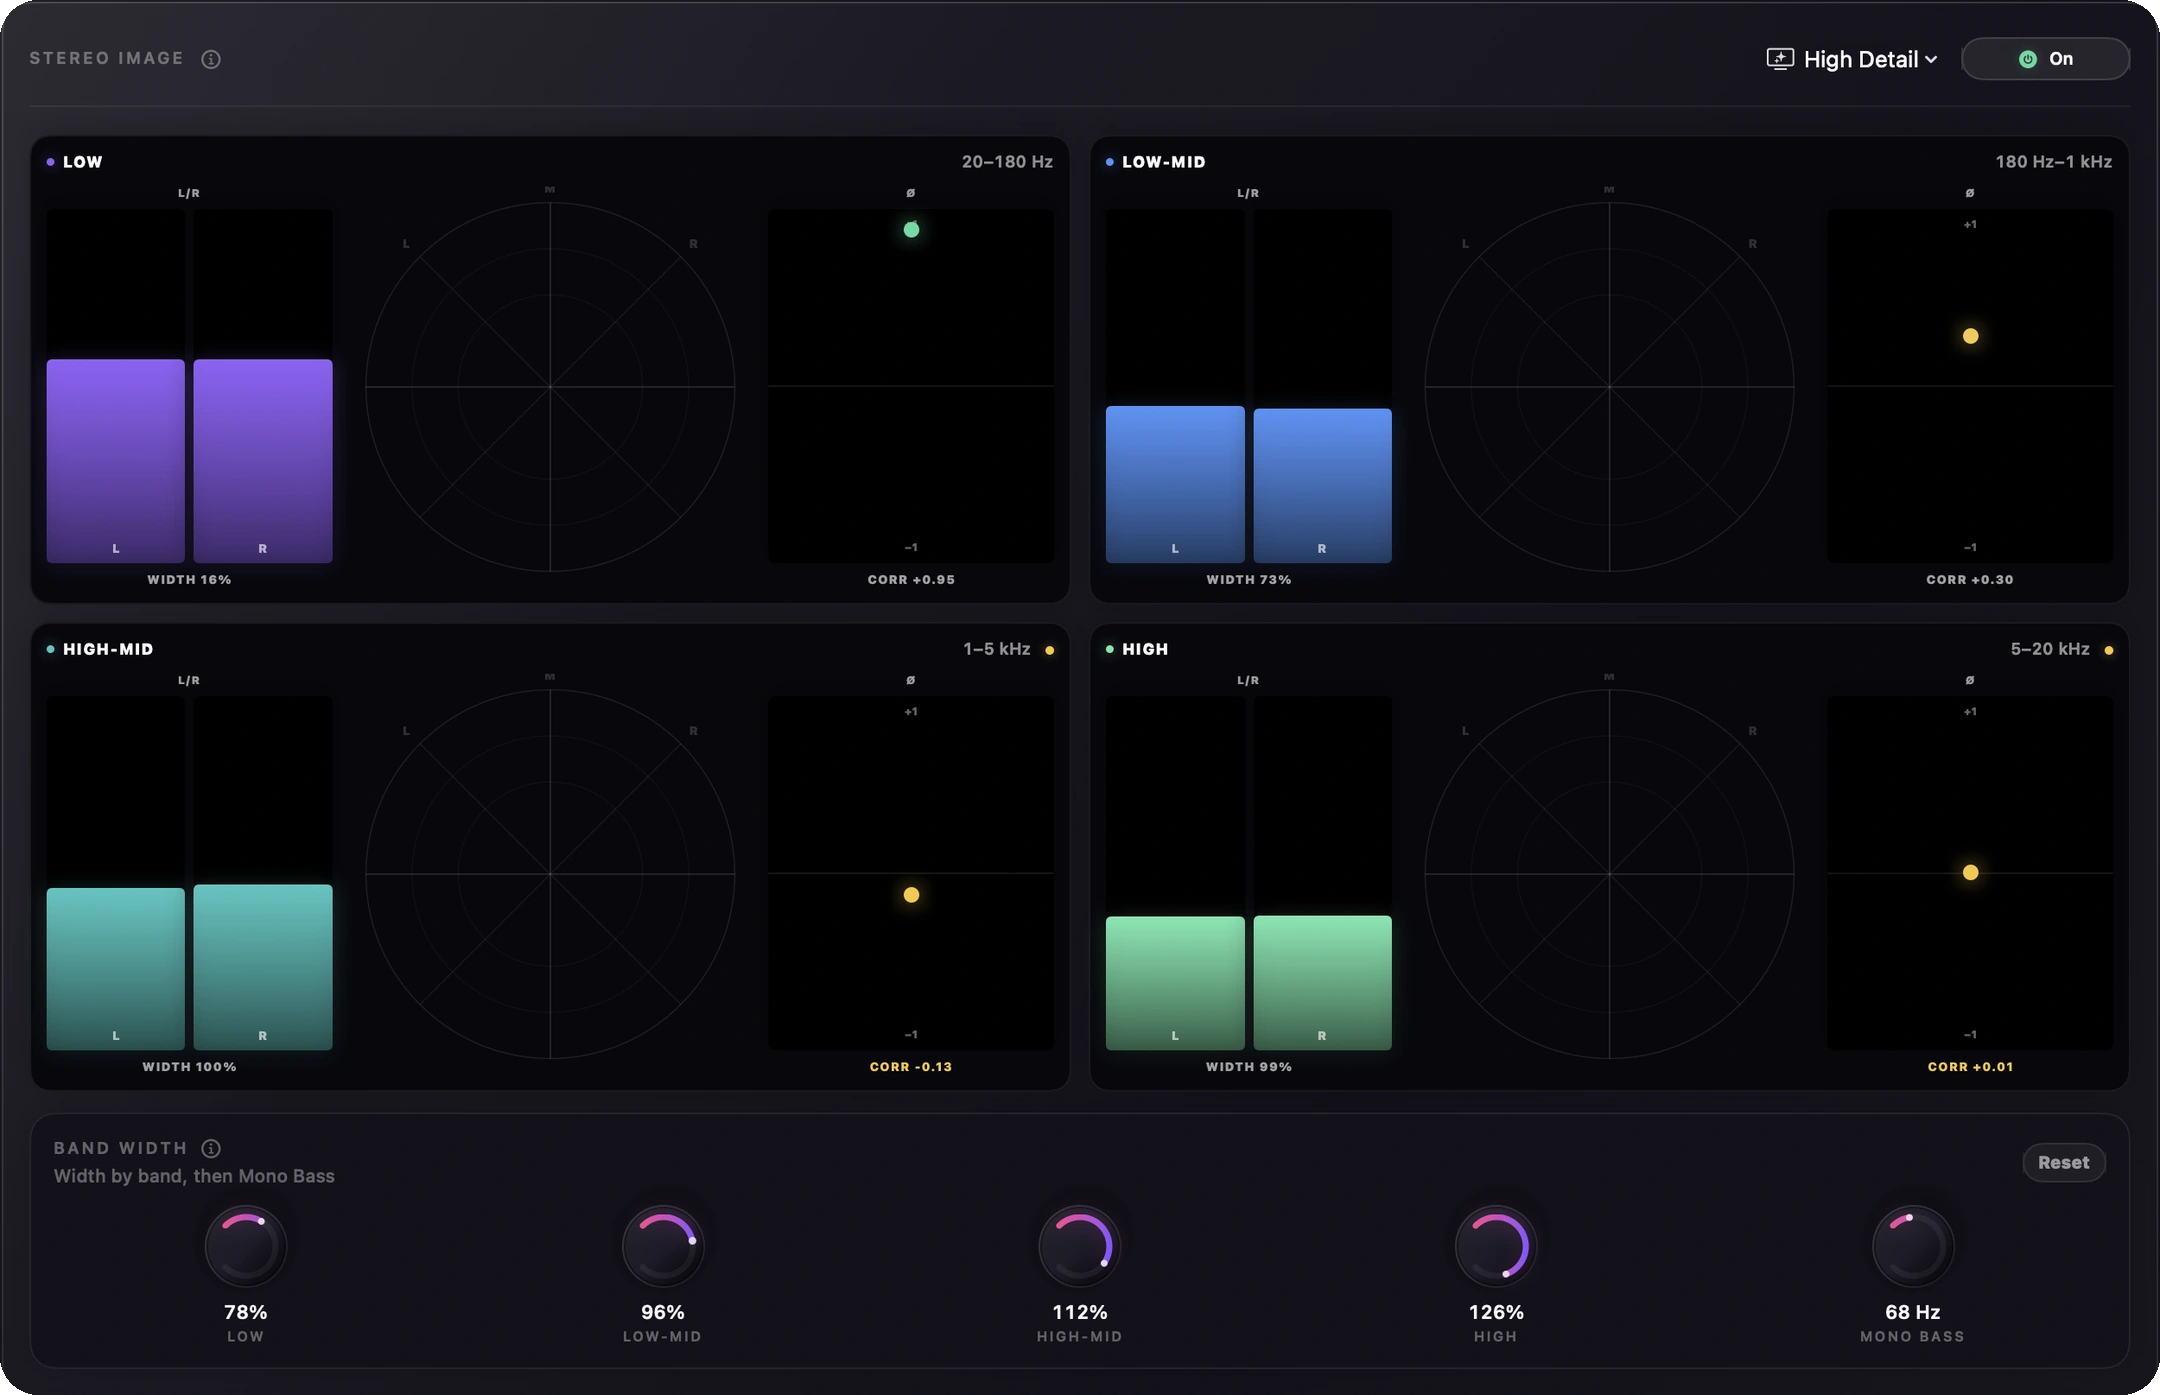Select the HIGH band header label
This screenshot has height=1395, width=2160.
point(1145,649)
